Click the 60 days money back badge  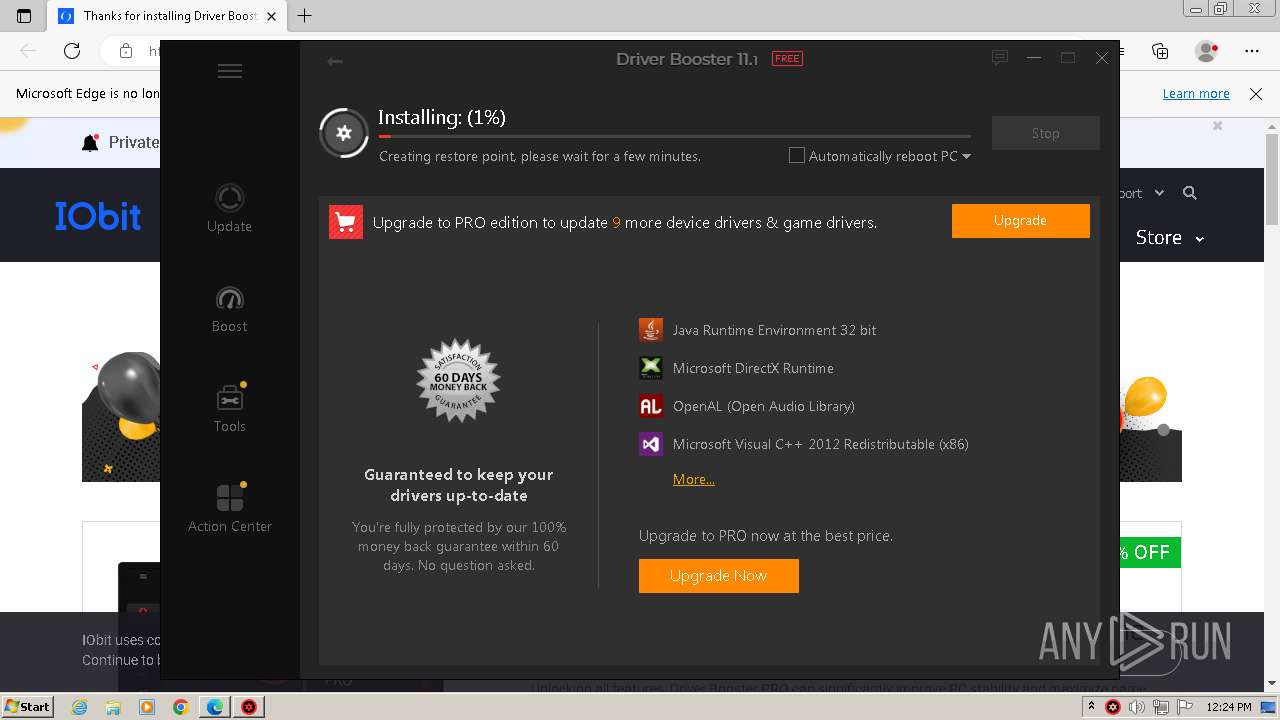[458, 380]
